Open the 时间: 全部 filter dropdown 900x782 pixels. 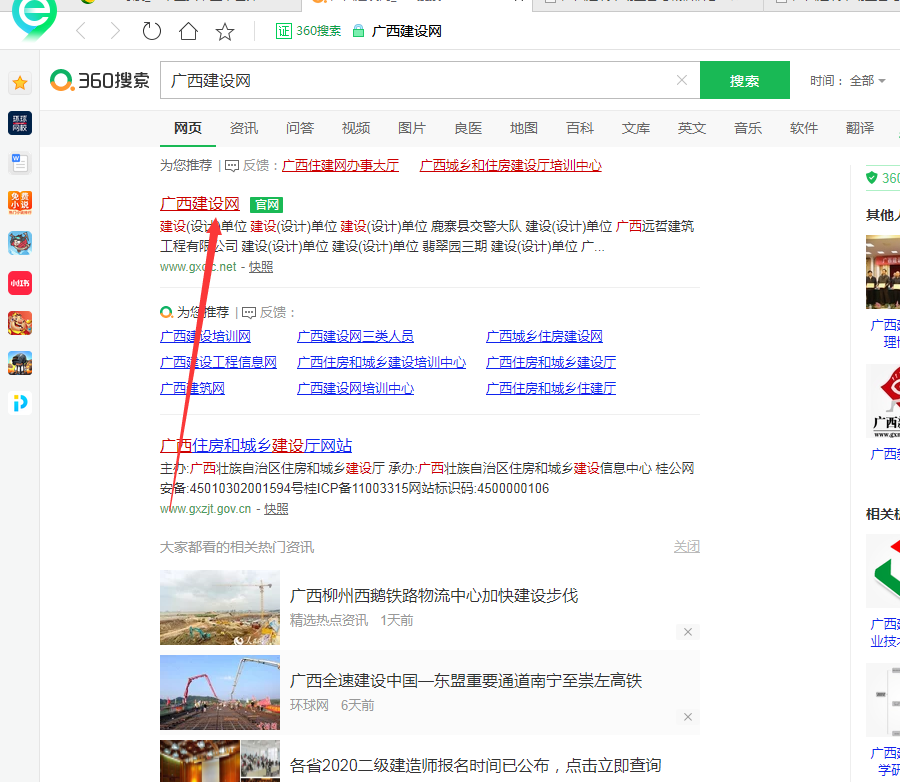click(848, 81)
